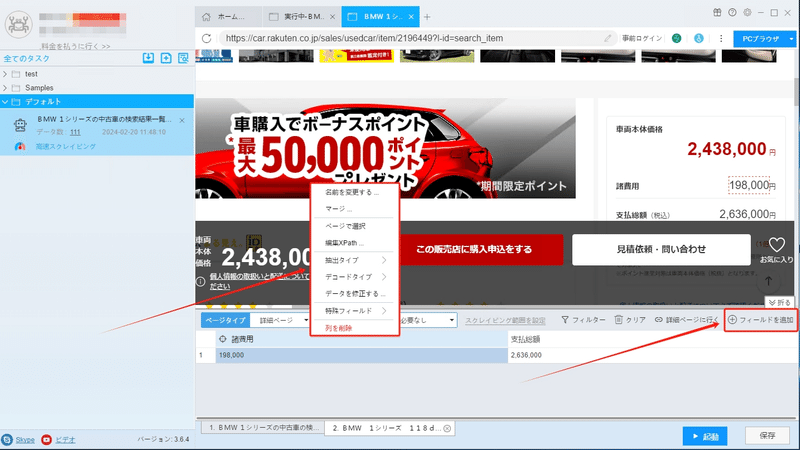Screen dimensions: 800x450
Task: Click フィールドを追加 add field button
Action: (x=761, y=320)
